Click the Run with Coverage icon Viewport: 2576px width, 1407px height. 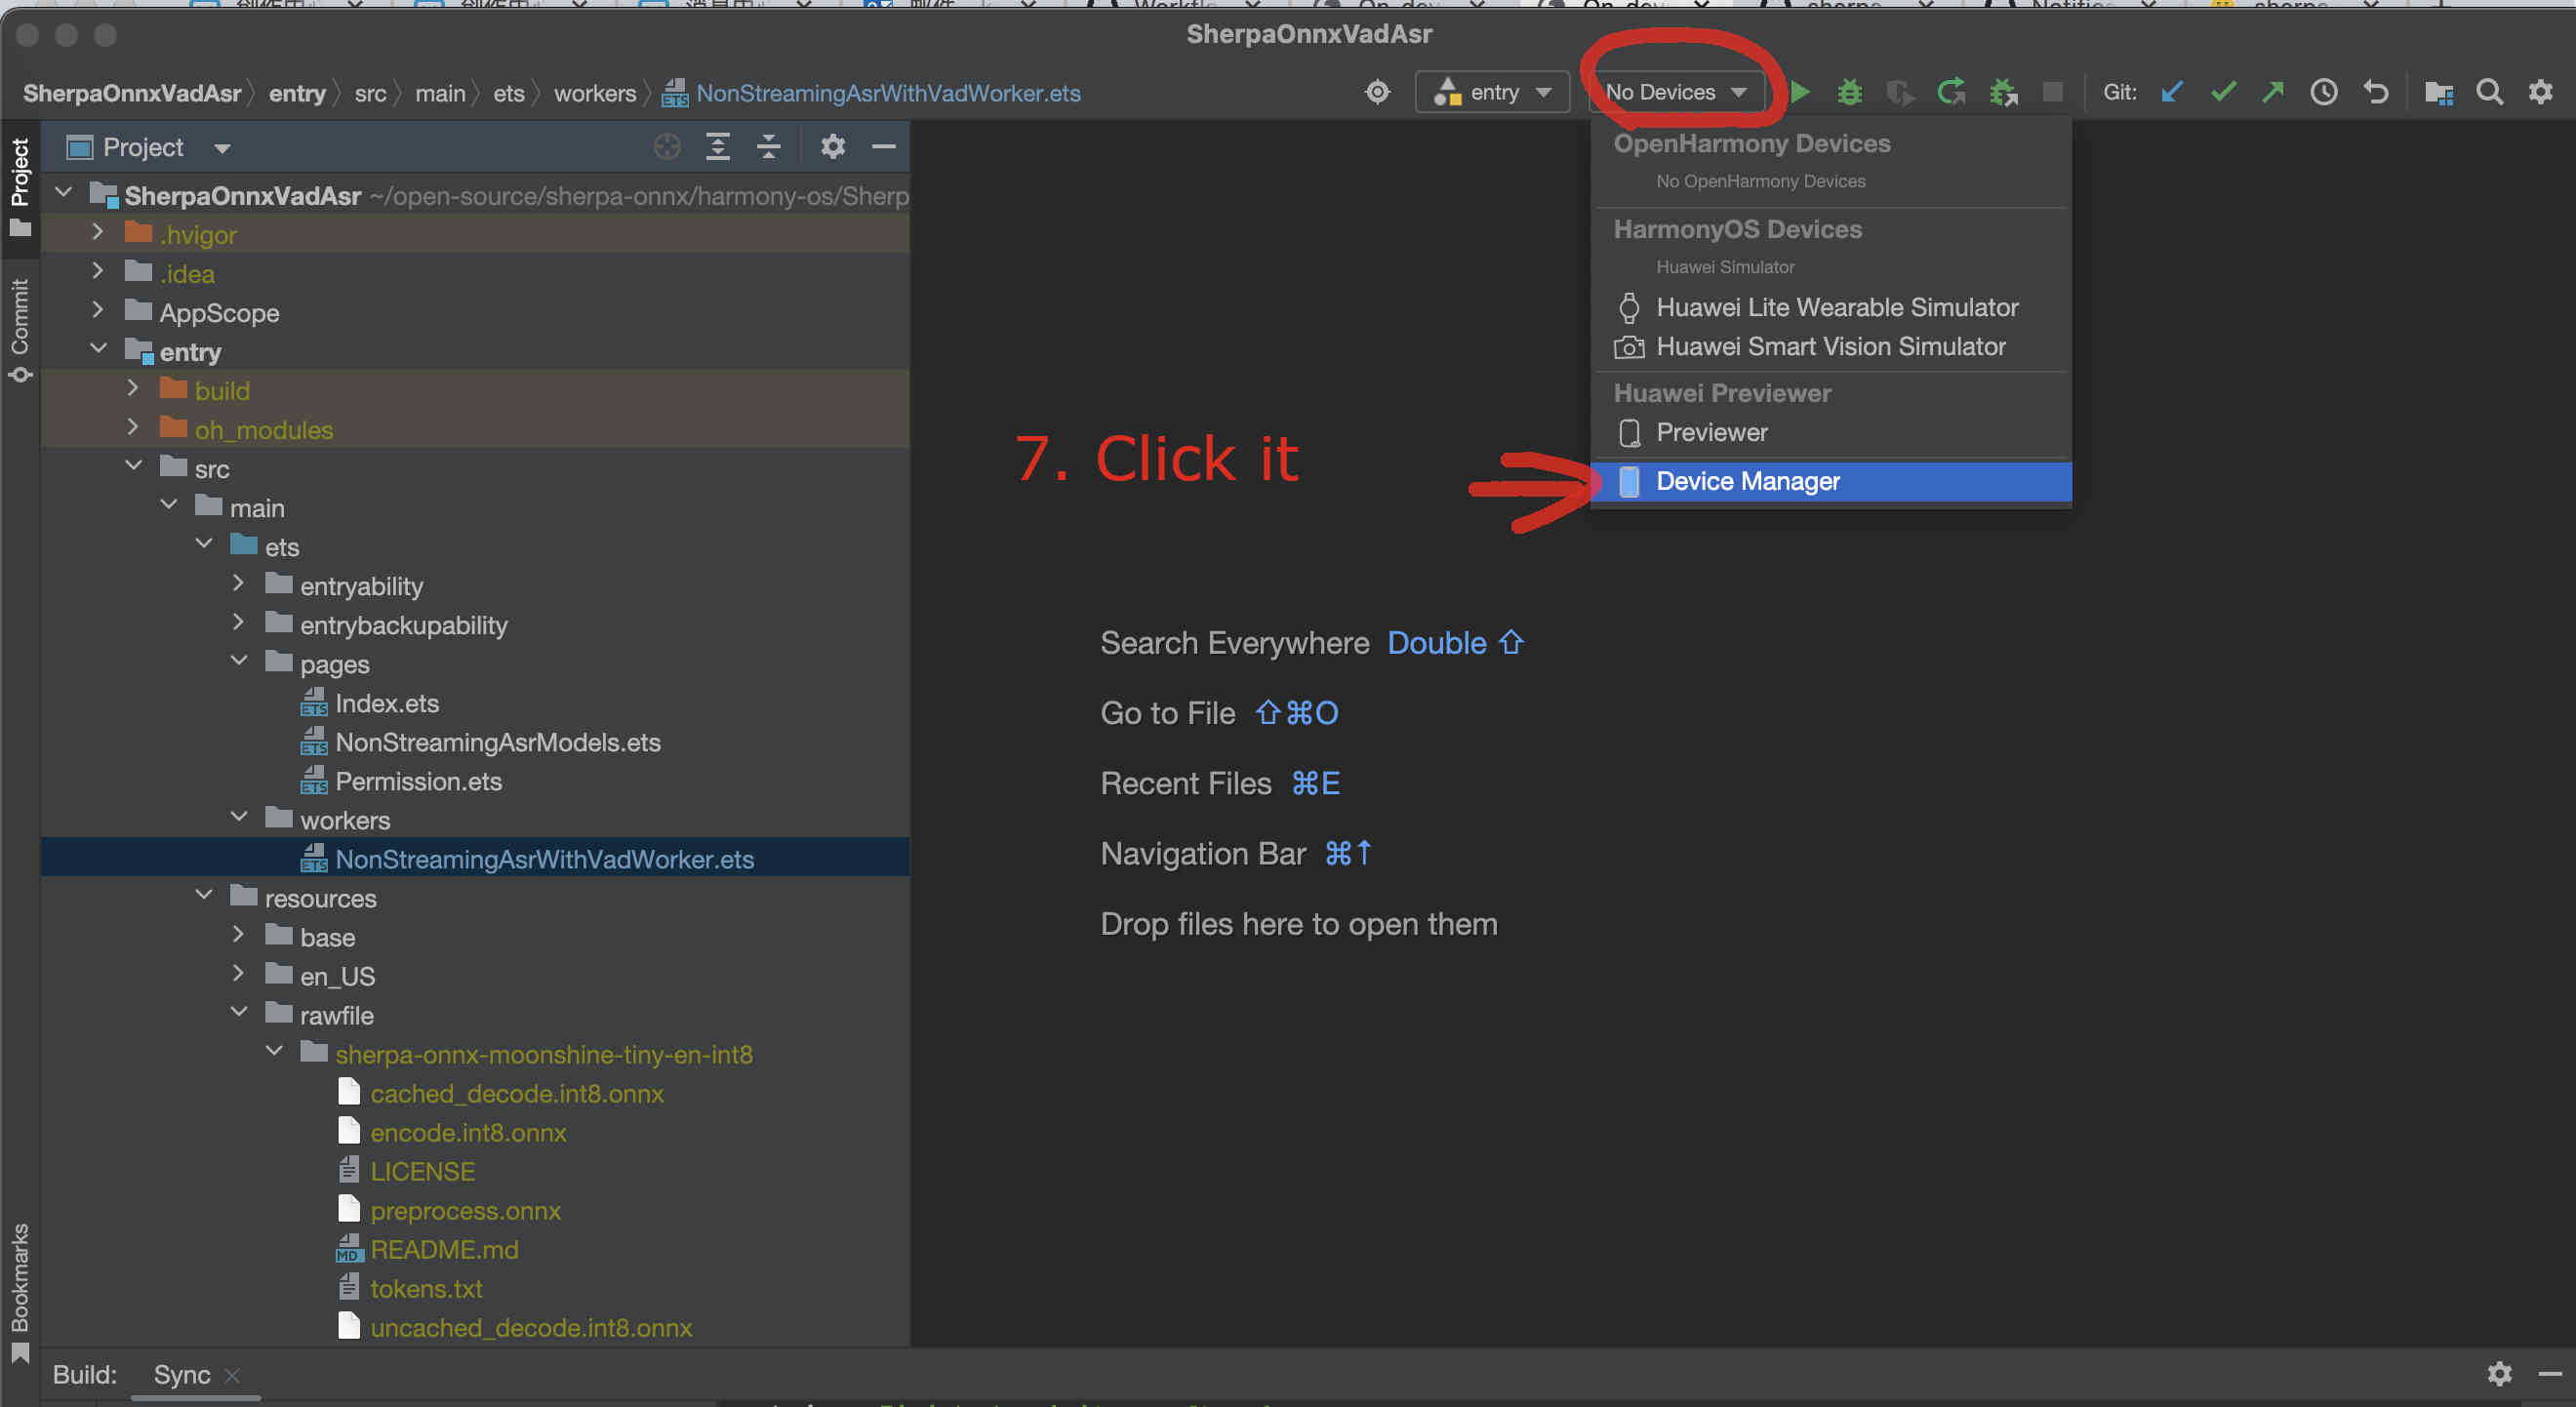click(x=1900, y=92)
